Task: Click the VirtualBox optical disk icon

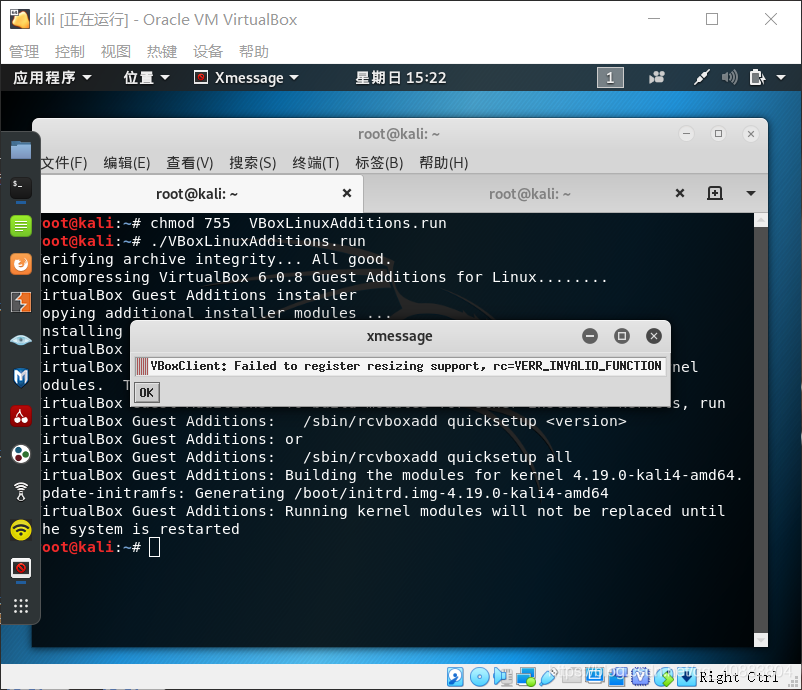Action: tap(480, 677)
